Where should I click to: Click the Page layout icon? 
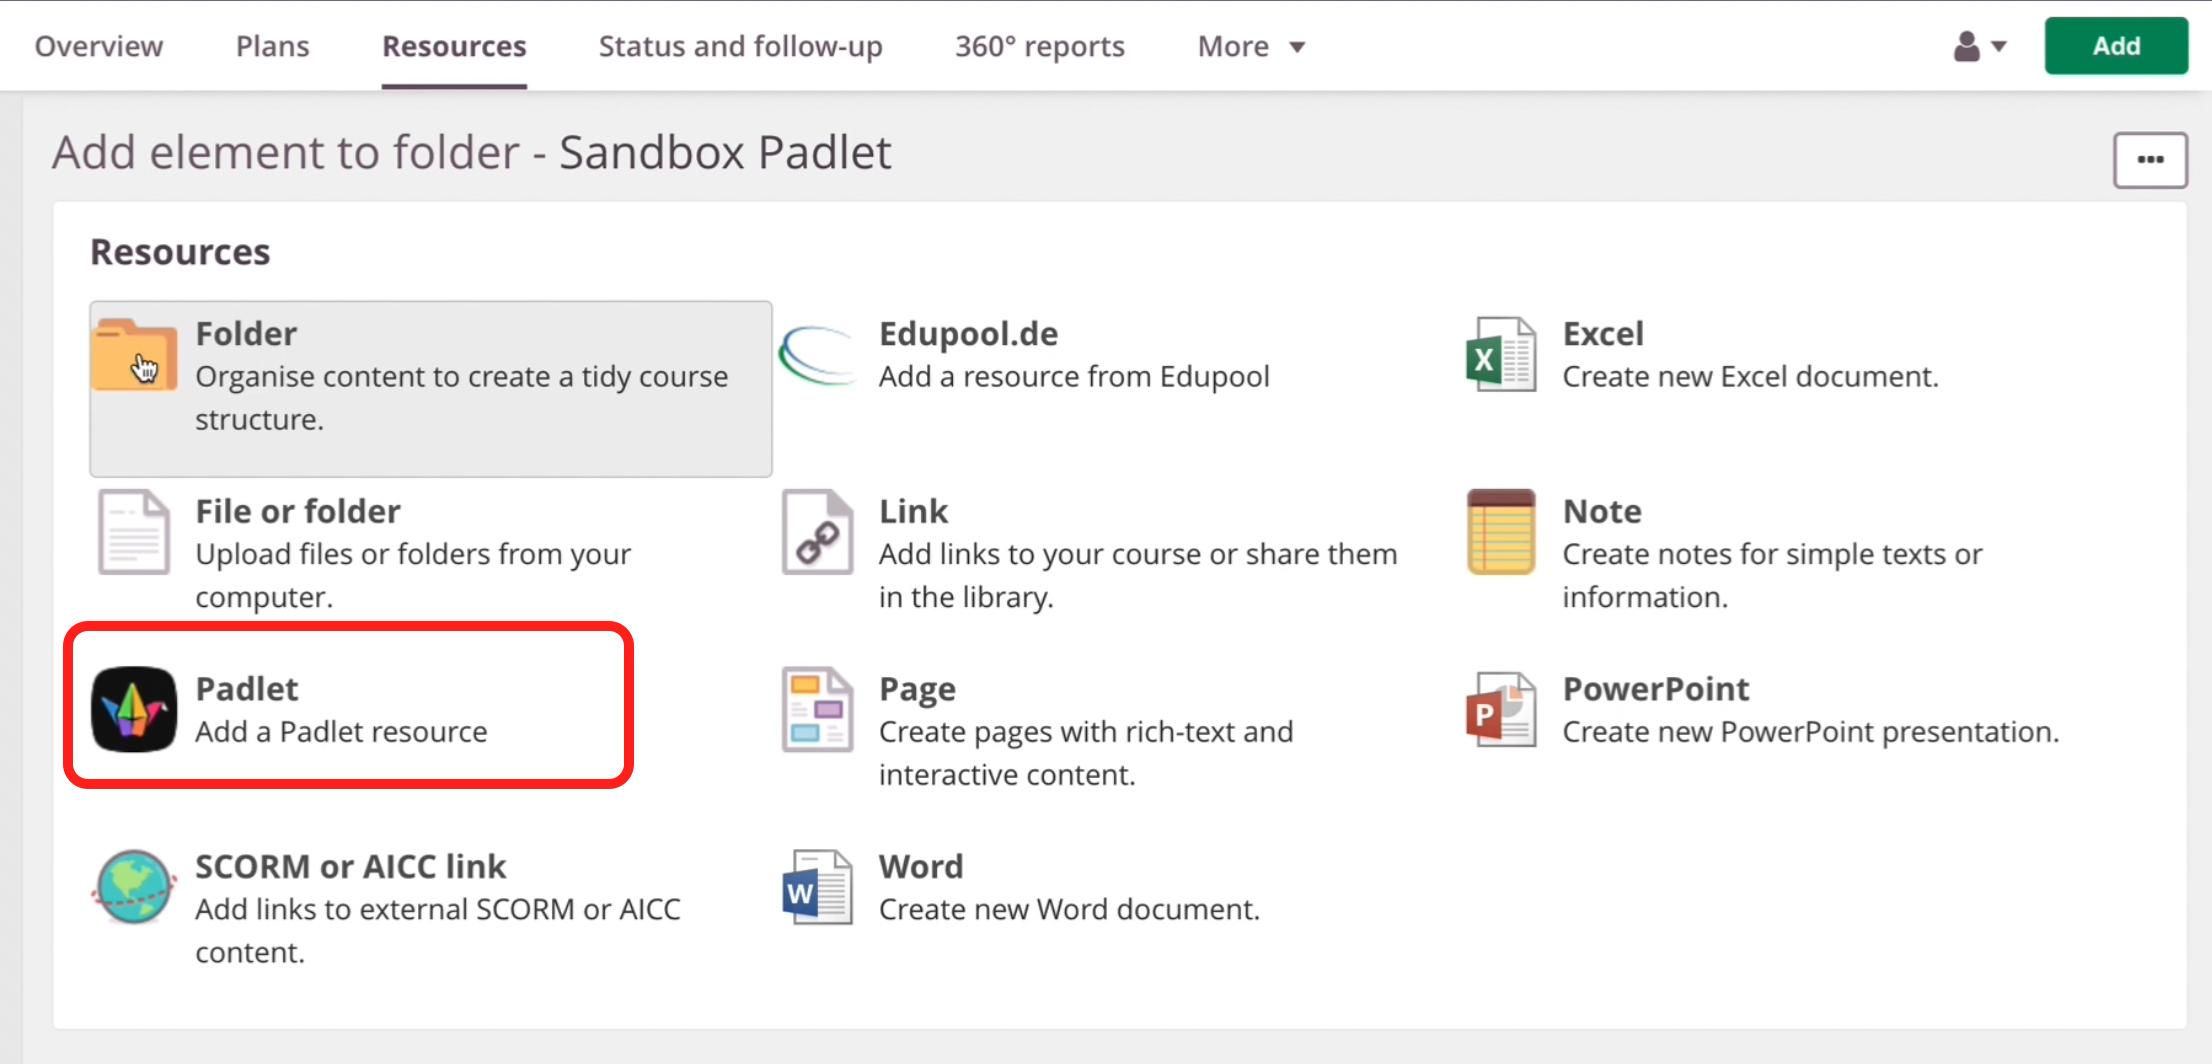coord(818,709)
